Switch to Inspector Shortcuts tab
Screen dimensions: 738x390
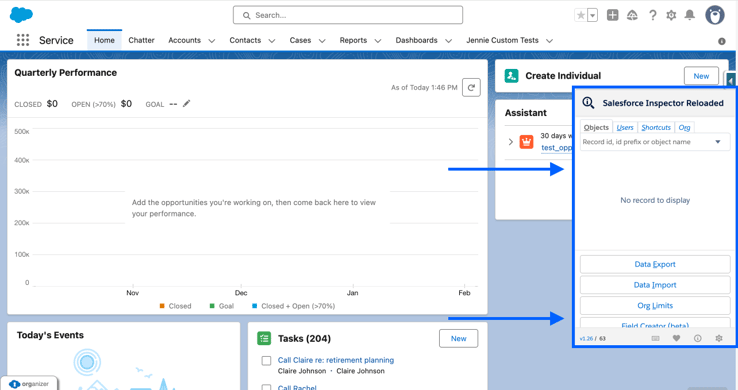656,127
